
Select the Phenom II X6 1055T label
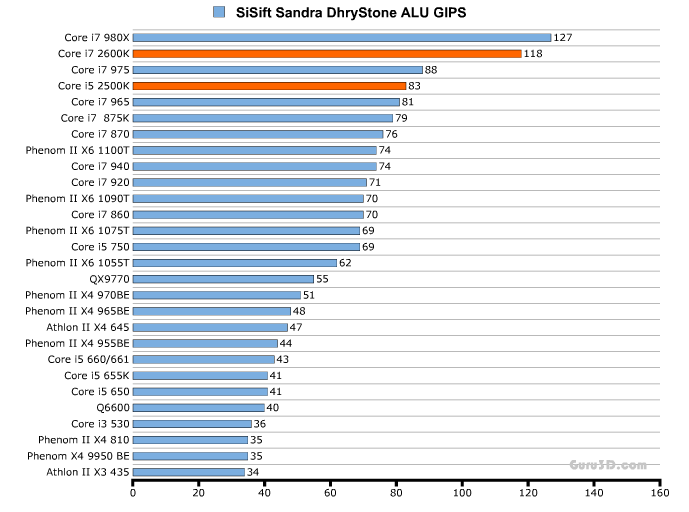click(77, 263)
